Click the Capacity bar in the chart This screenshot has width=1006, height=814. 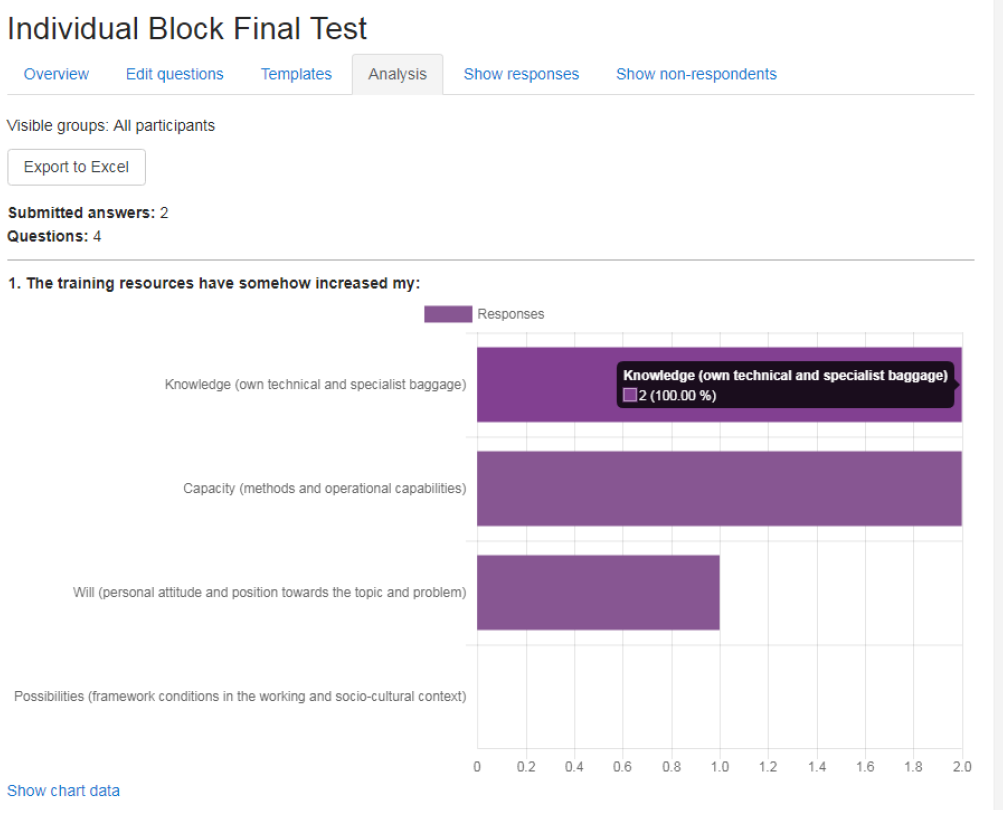pos(720,488)
